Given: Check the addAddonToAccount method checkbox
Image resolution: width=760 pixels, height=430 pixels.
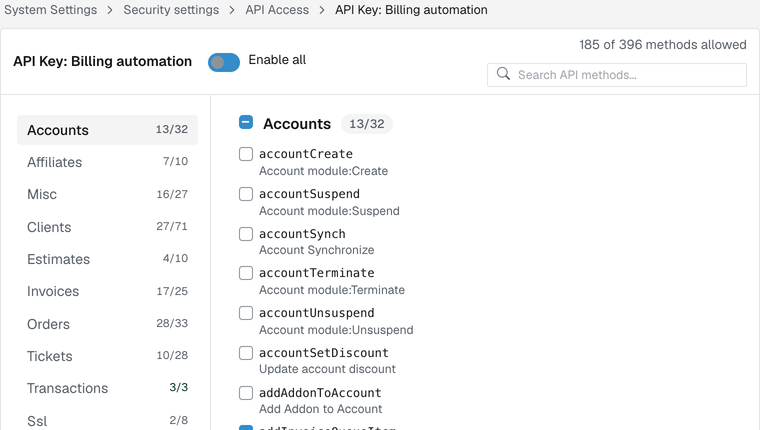Looking at the screenshot, I should 246,393.
